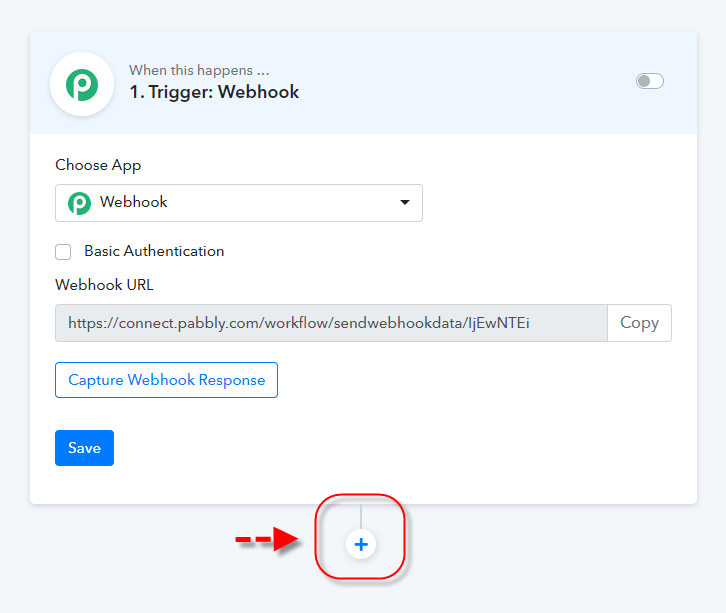
Task: Click the 'When this happens ...' text
Action: tap(199, 70)
